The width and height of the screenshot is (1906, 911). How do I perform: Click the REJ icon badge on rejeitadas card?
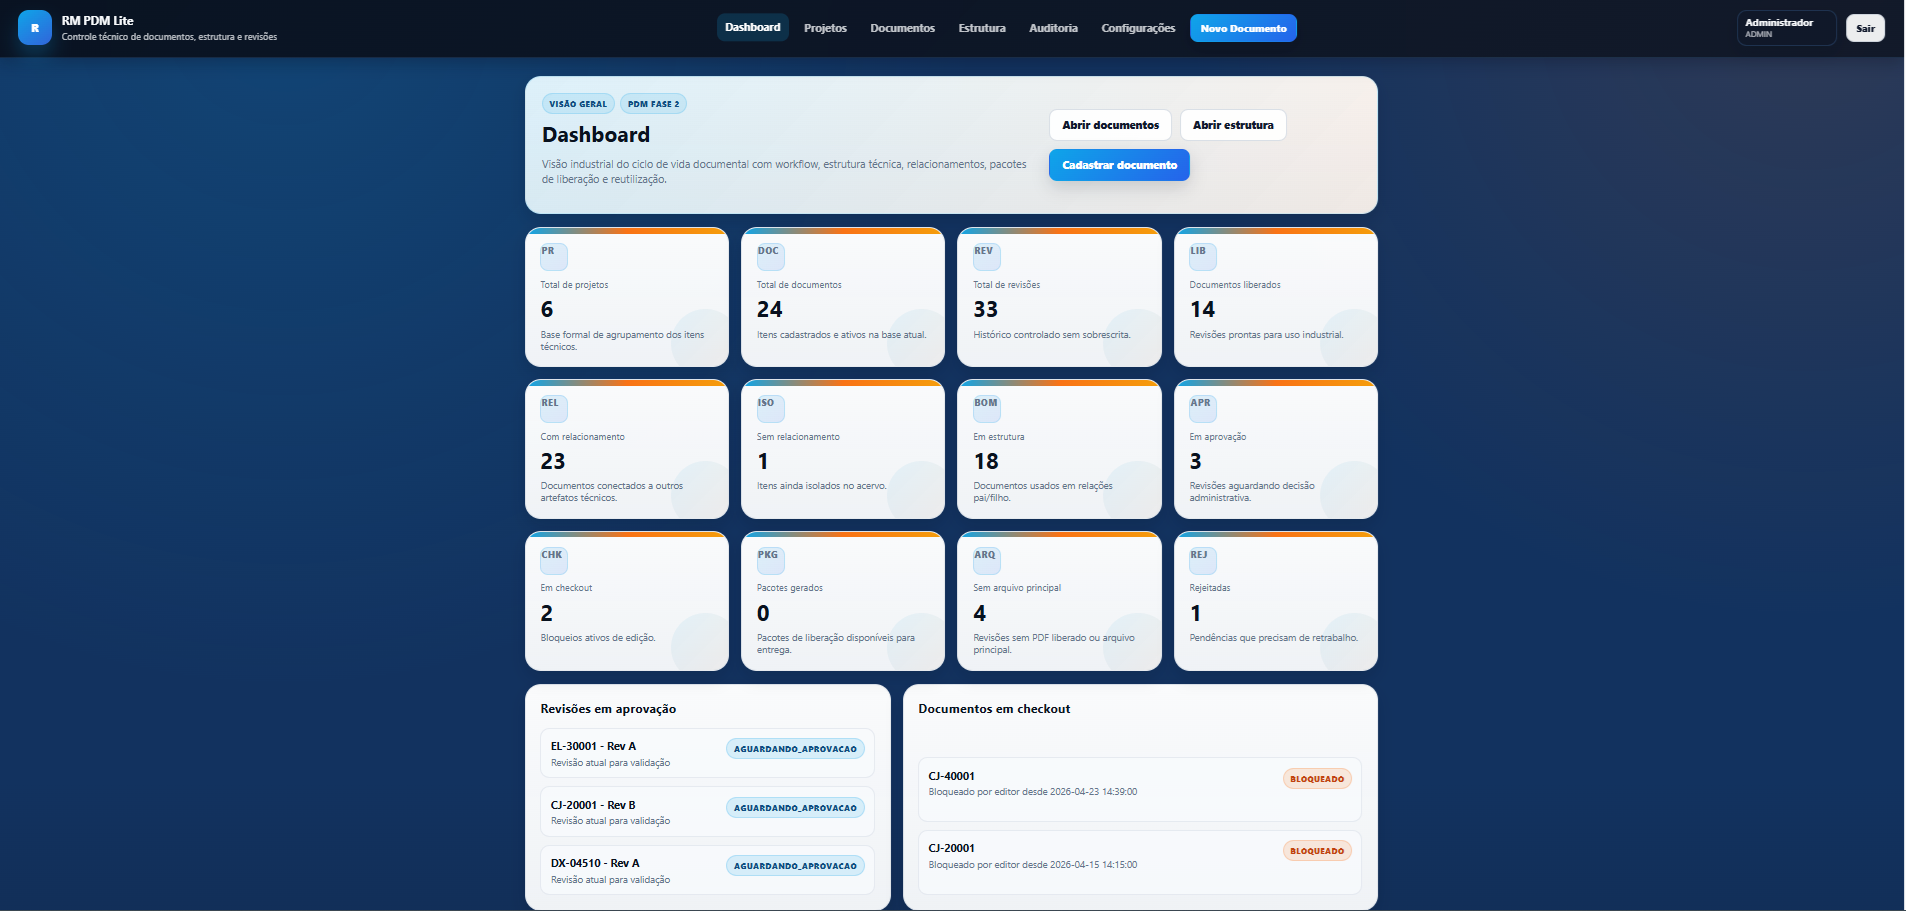[x=1203, y=561]
